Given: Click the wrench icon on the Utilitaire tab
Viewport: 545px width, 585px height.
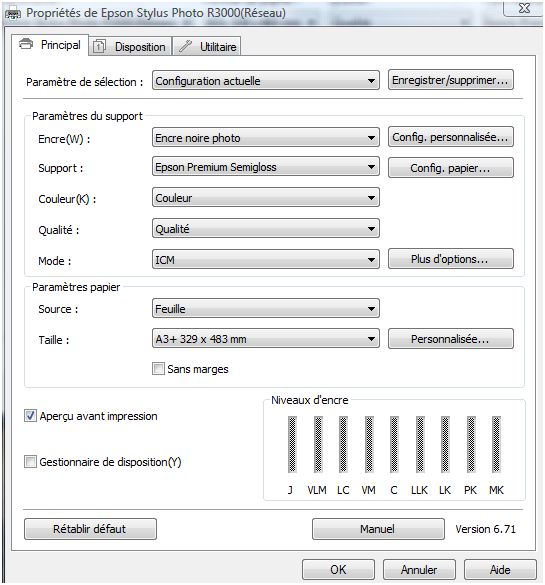Looking at the screenshot, I should [x=185, y=47].
